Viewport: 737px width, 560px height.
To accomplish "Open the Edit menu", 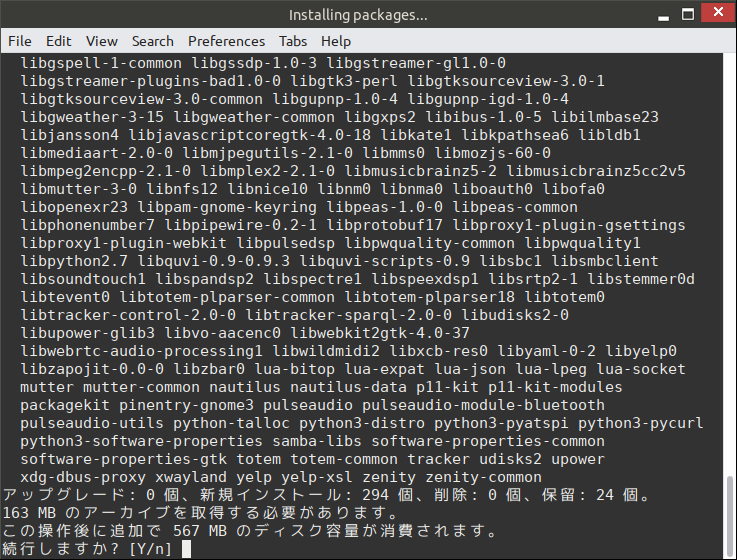I will (x=59, y=41).
